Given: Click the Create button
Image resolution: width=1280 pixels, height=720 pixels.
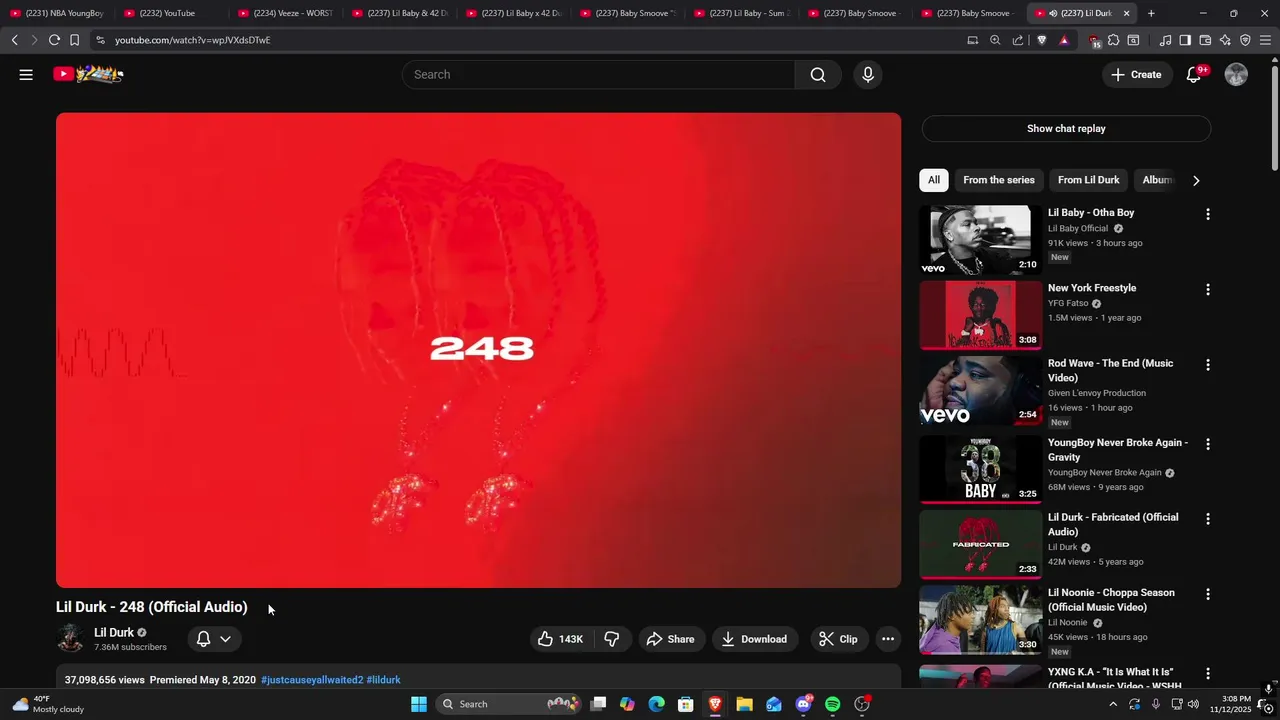Looking at the screenshot, I should click(x=1136, y=74).
